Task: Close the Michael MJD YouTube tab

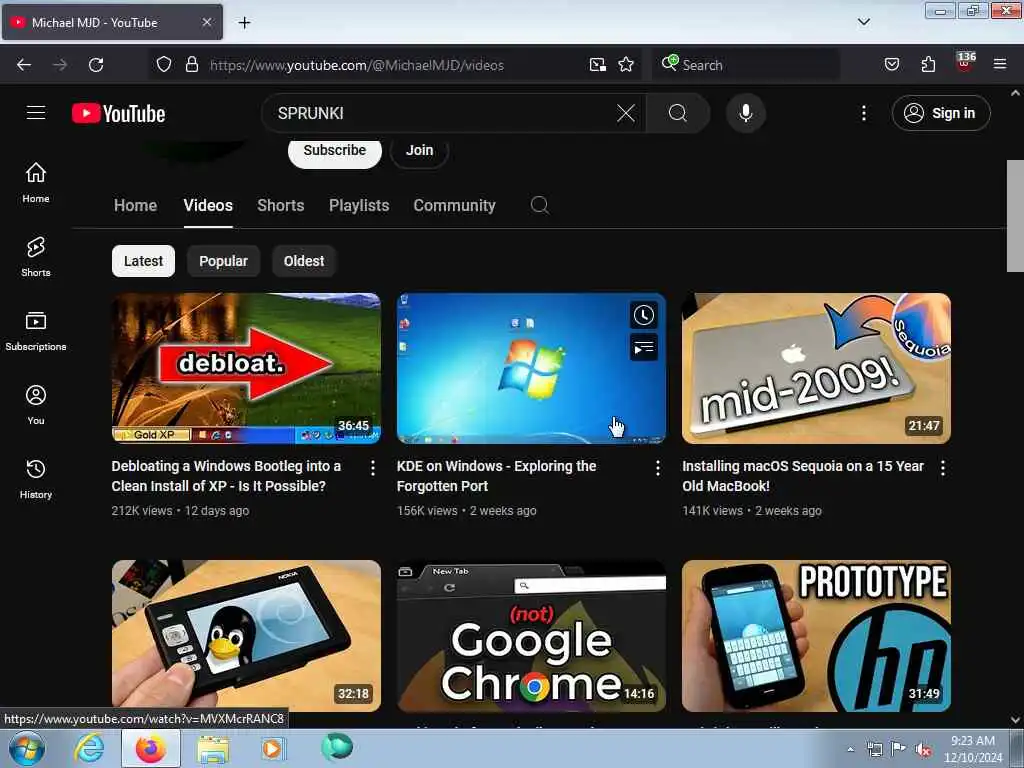Action: [x=206, y=22]
